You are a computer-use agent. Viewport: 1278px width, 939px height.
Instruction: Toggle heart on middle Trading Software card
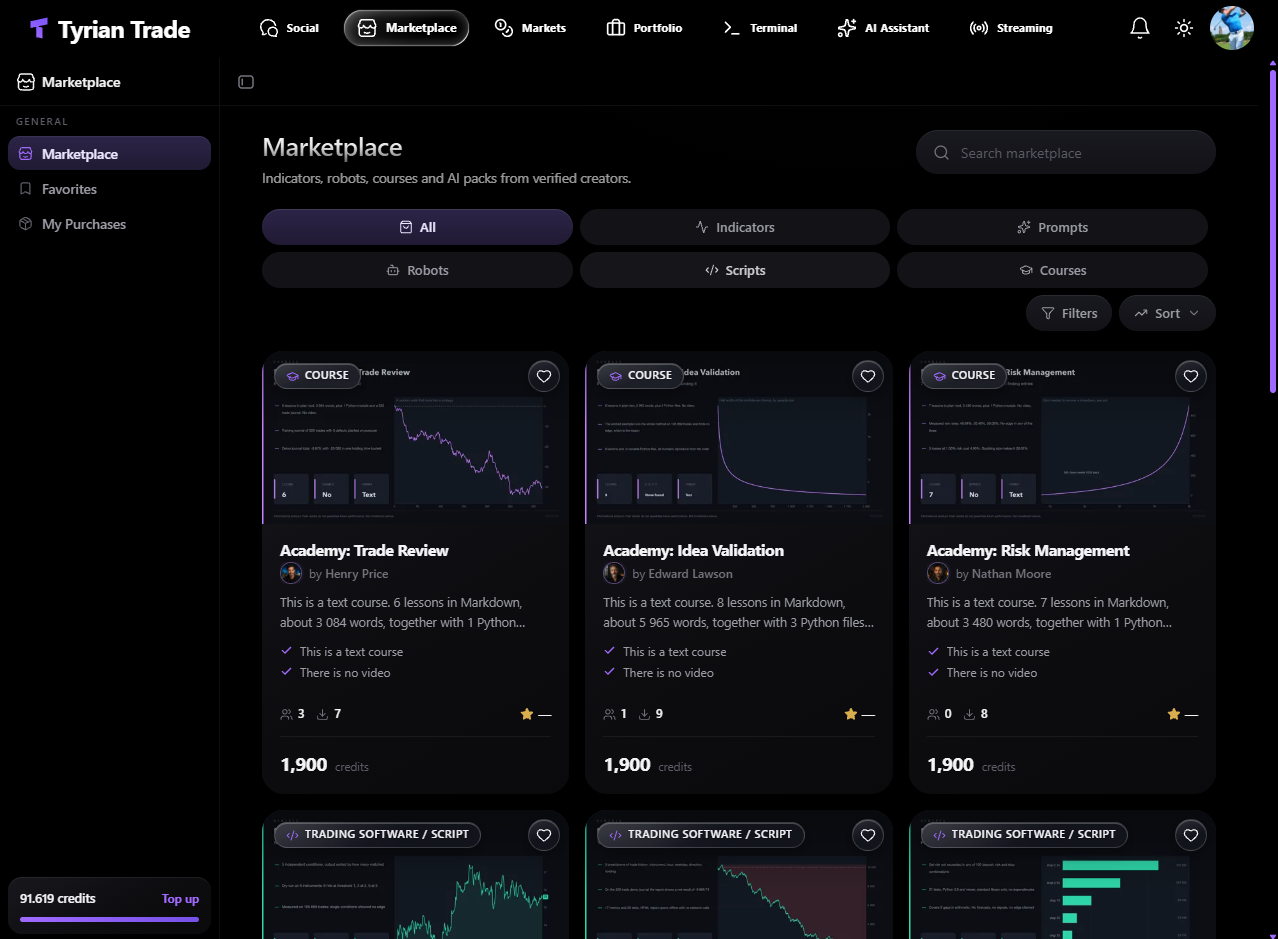coord(868,834)
